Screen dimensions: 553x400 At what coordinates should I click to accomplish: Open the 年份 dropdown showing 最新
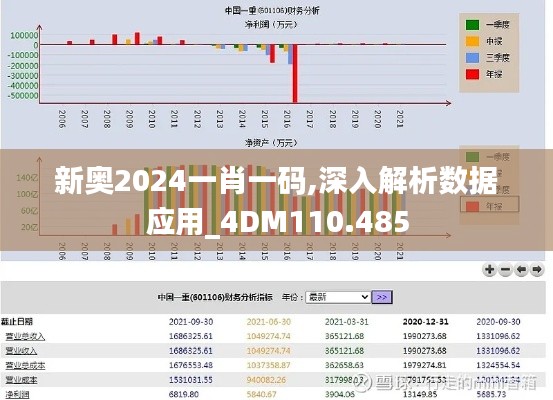pos(338,297)
